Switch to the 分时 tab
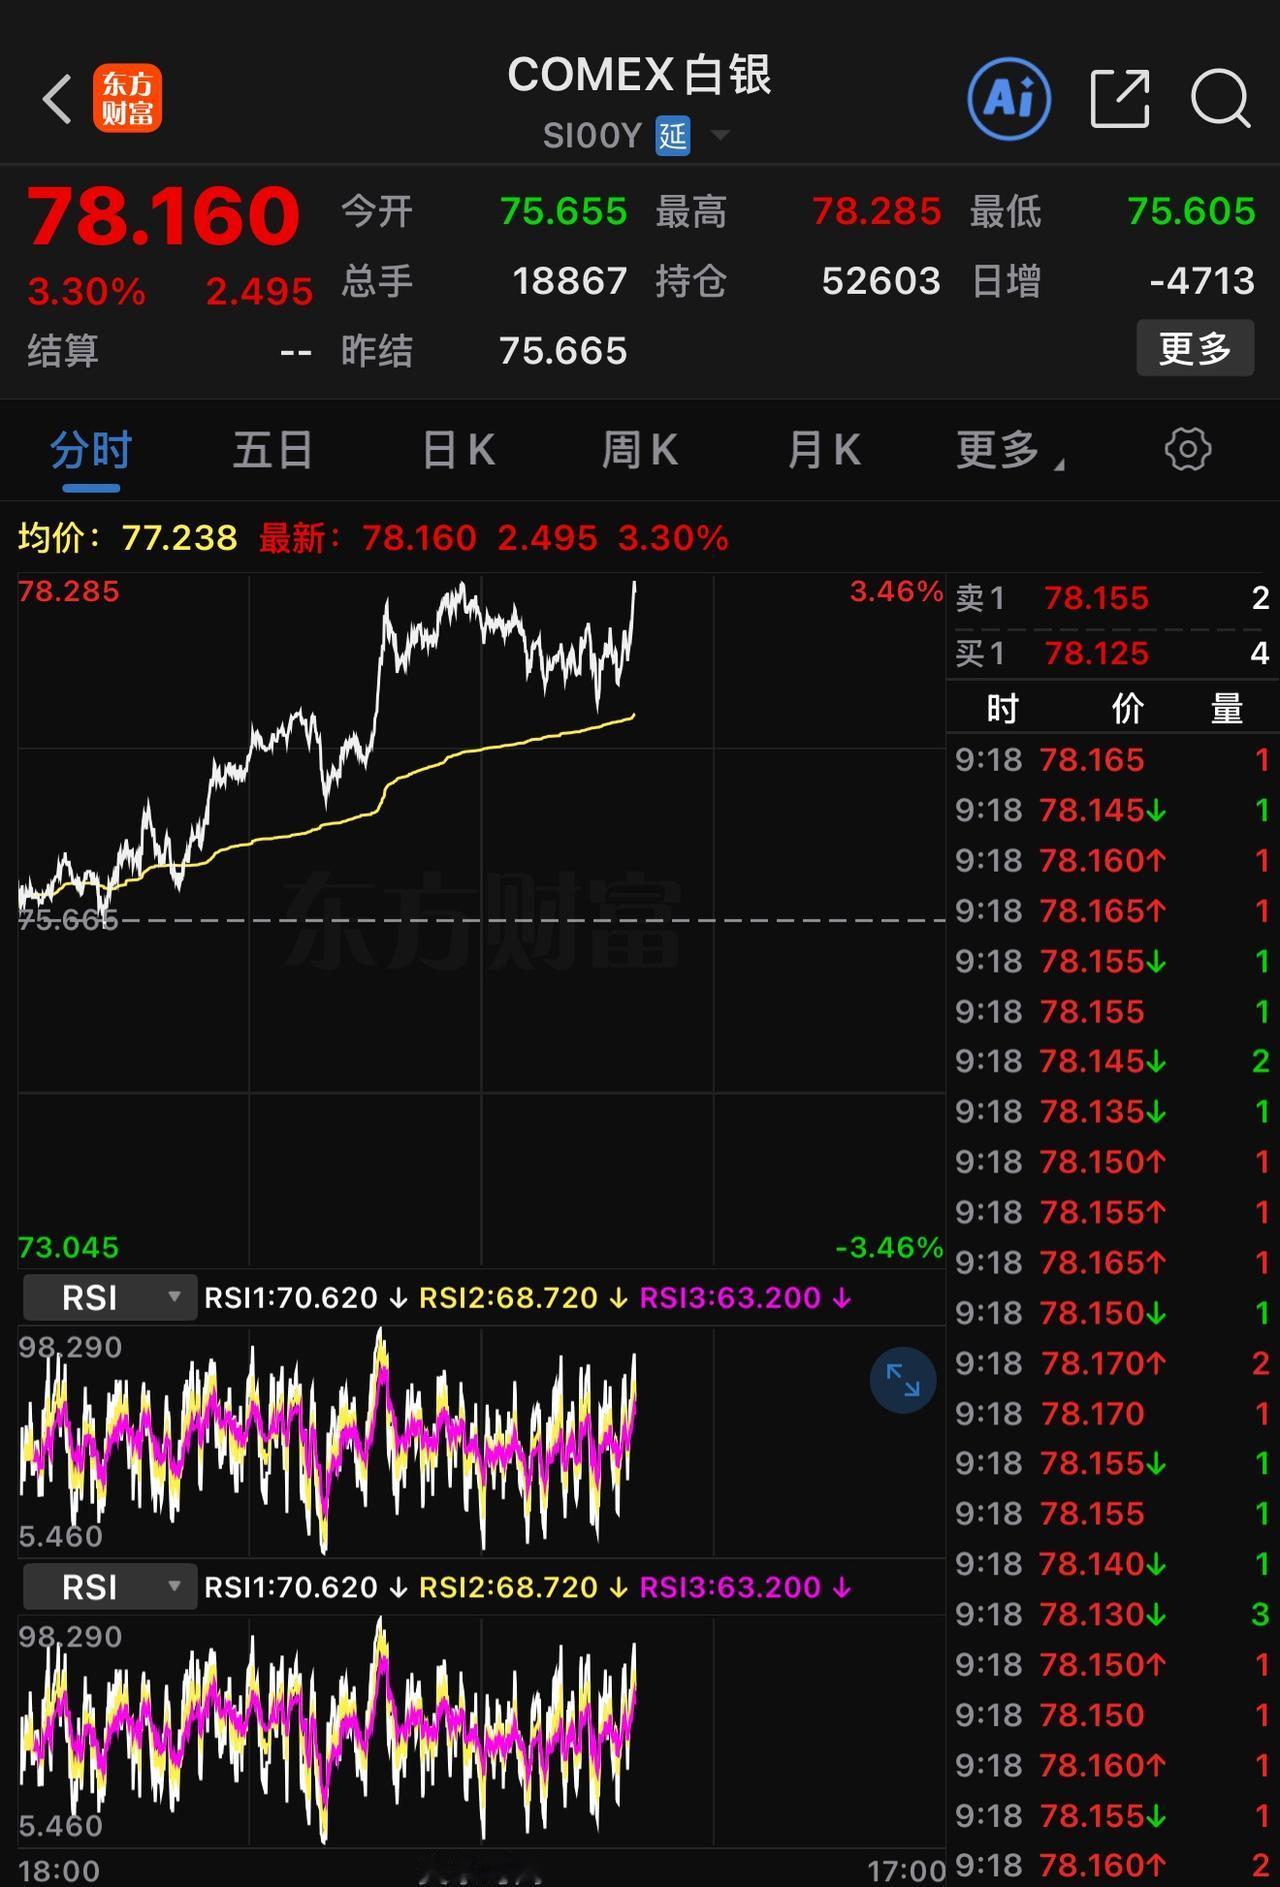 (x=91, y=451)
